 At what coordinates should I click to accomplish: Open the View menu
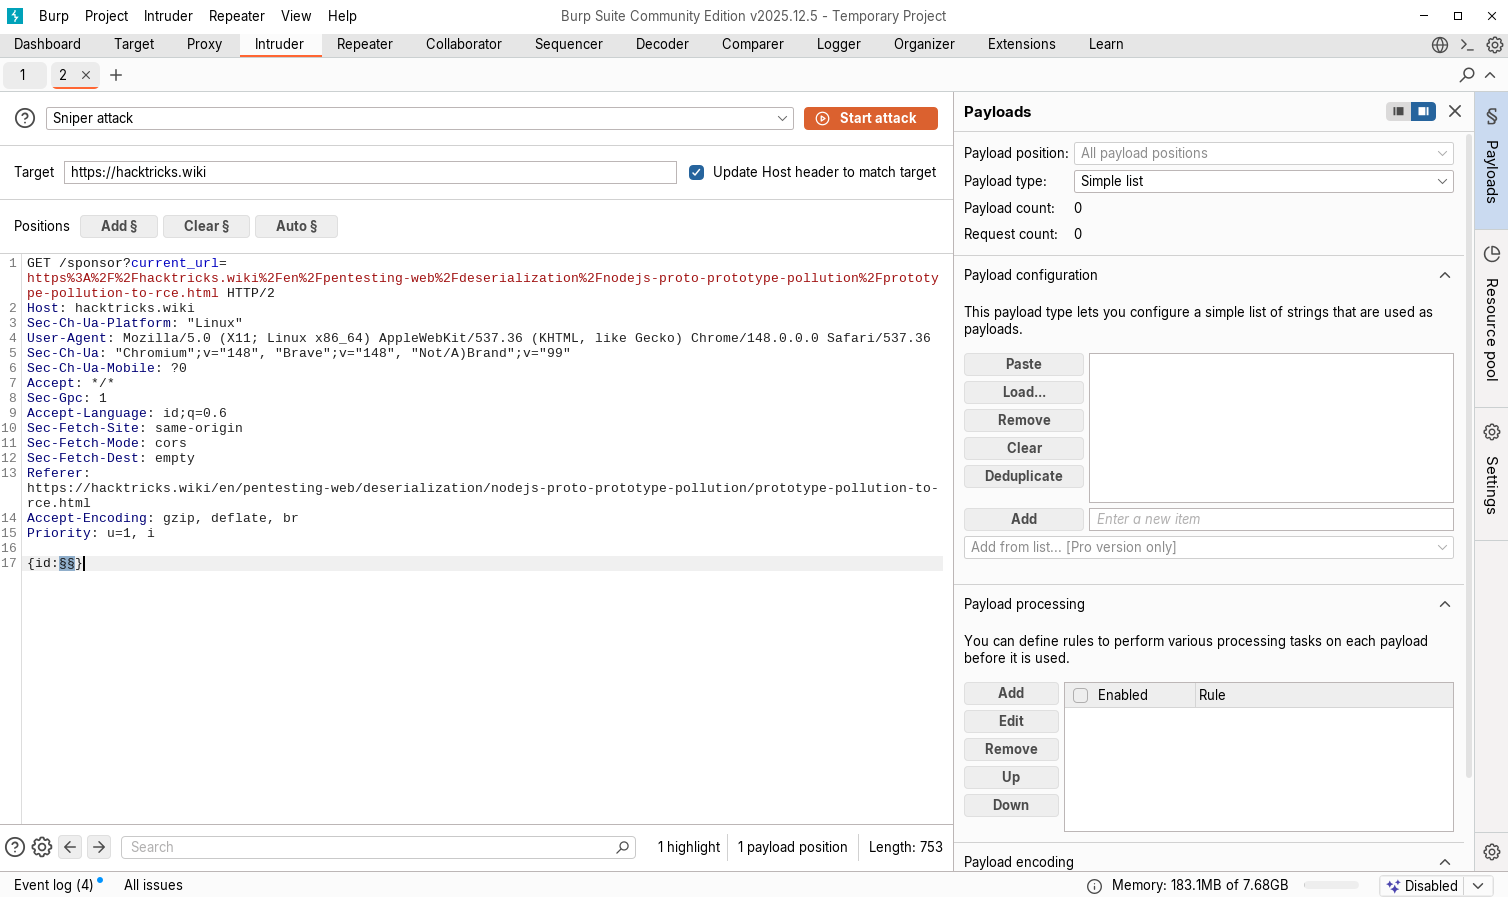(296, 16)
